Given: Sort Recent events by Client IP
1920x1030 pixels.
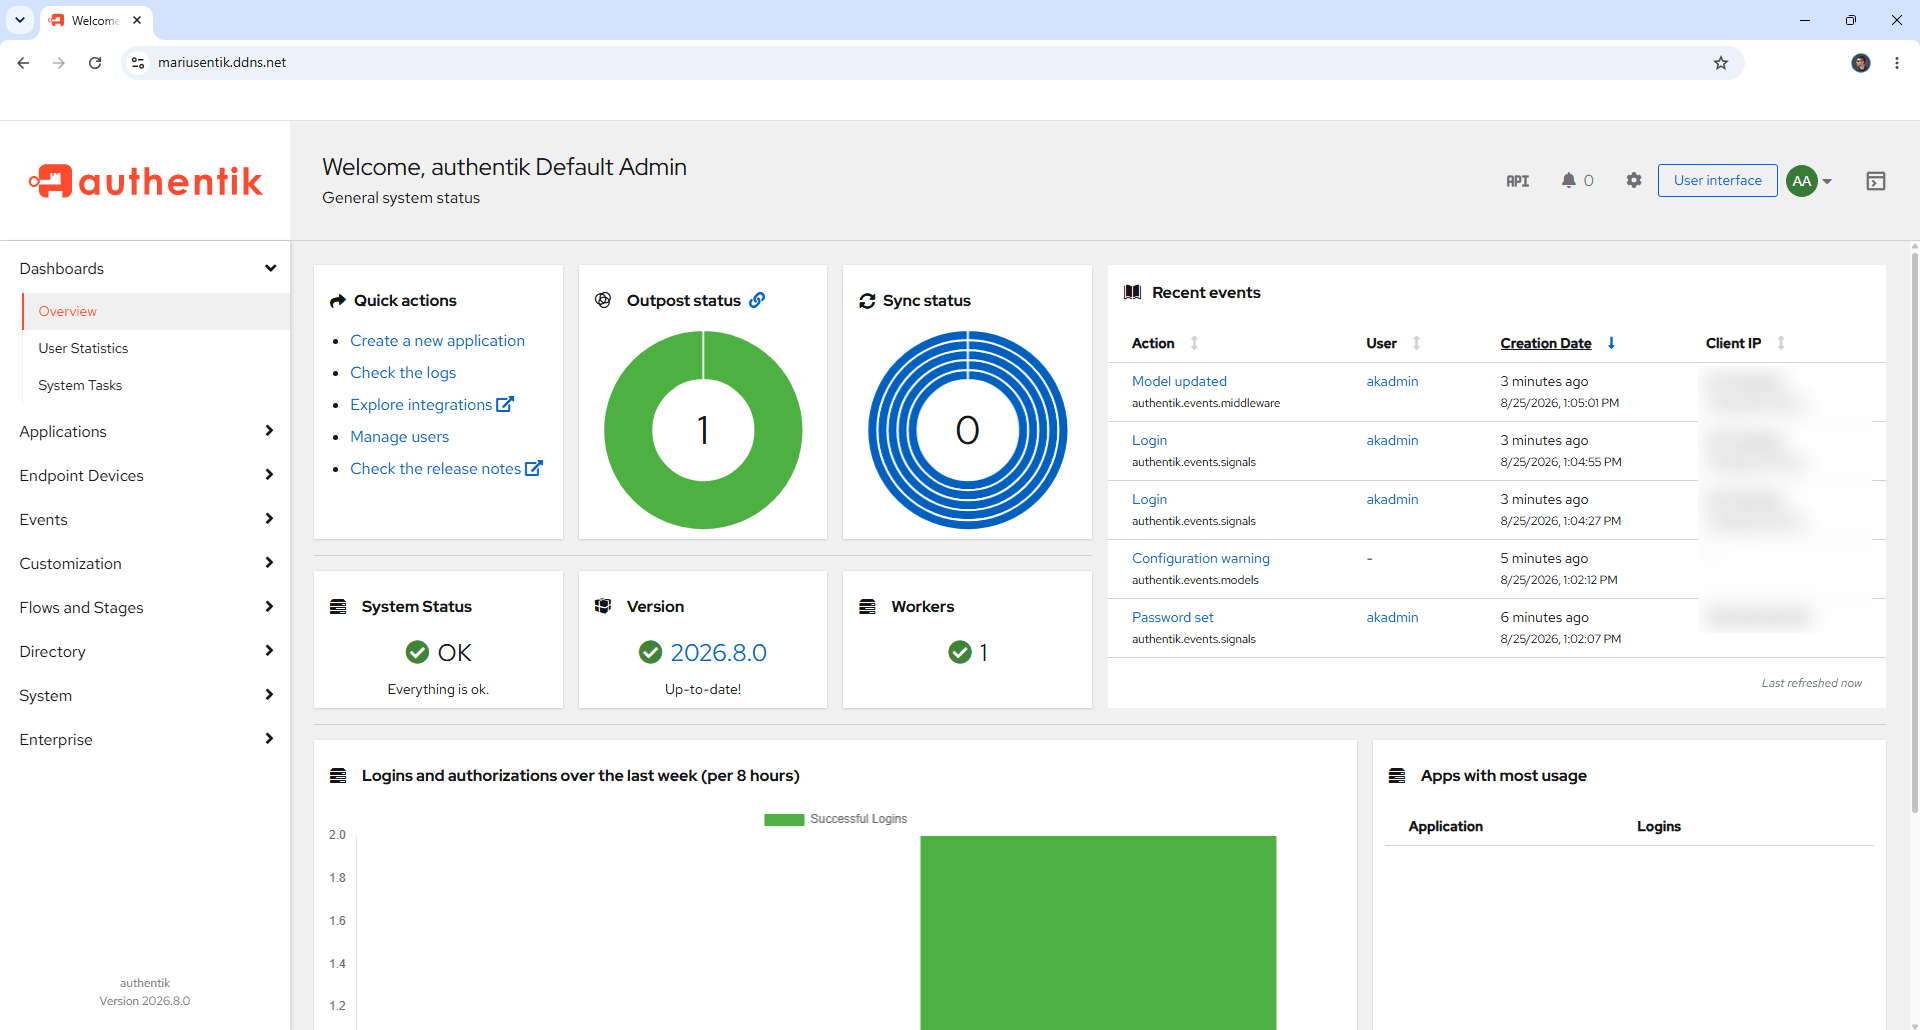Looking at the screenshot, I should pos(1781,343).
